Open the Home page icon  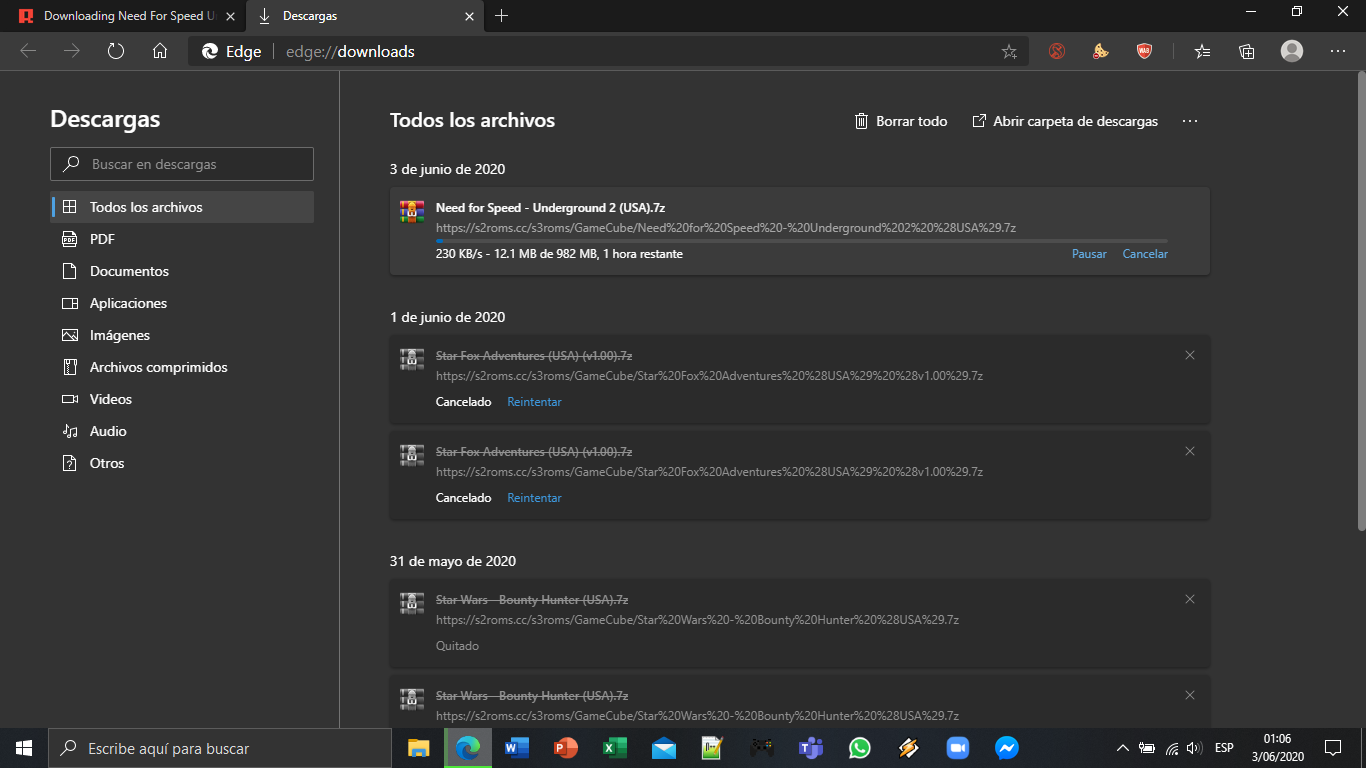(x=160, y=51)
